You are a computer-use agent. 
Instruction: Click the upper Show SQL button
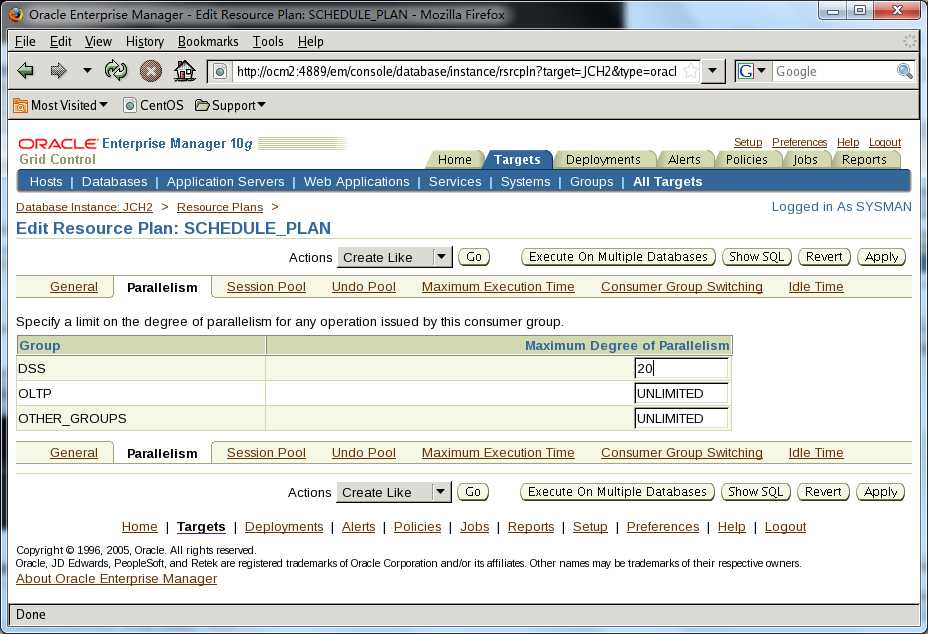[756, 257]
